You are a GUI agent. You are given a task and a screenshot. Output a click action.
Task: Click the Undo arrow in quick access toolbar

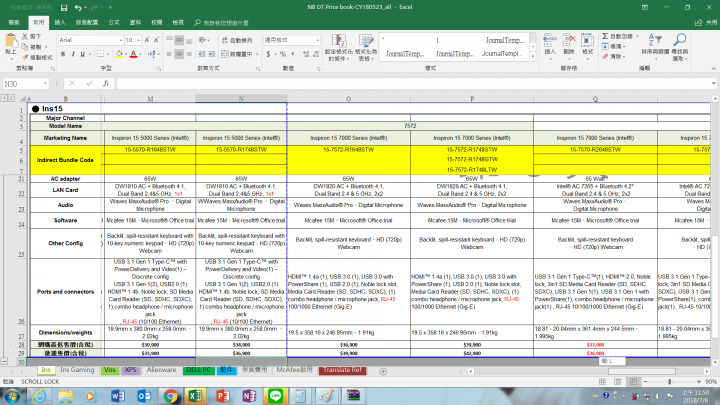tap(78, 8)
